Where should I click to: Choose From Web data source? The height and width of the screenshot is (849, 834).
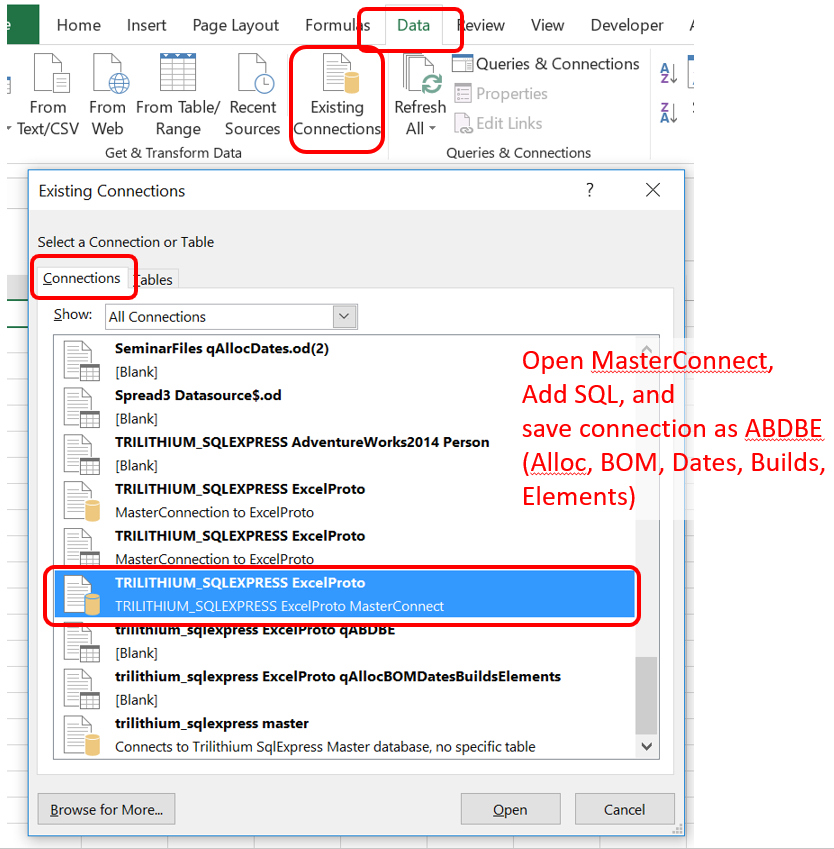click(x=107, y=95)
